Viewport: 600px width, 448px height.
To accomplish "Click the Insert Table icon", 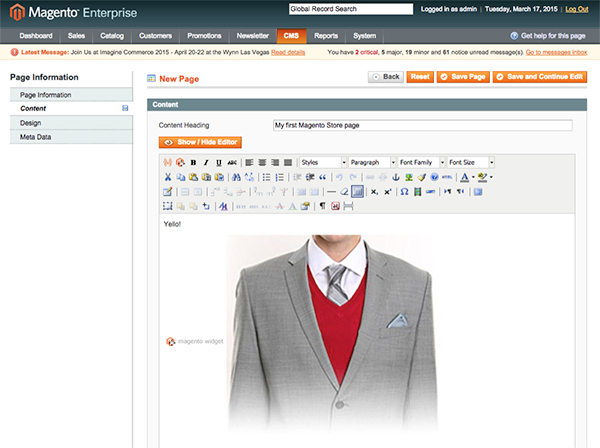I will coord(168,192).
